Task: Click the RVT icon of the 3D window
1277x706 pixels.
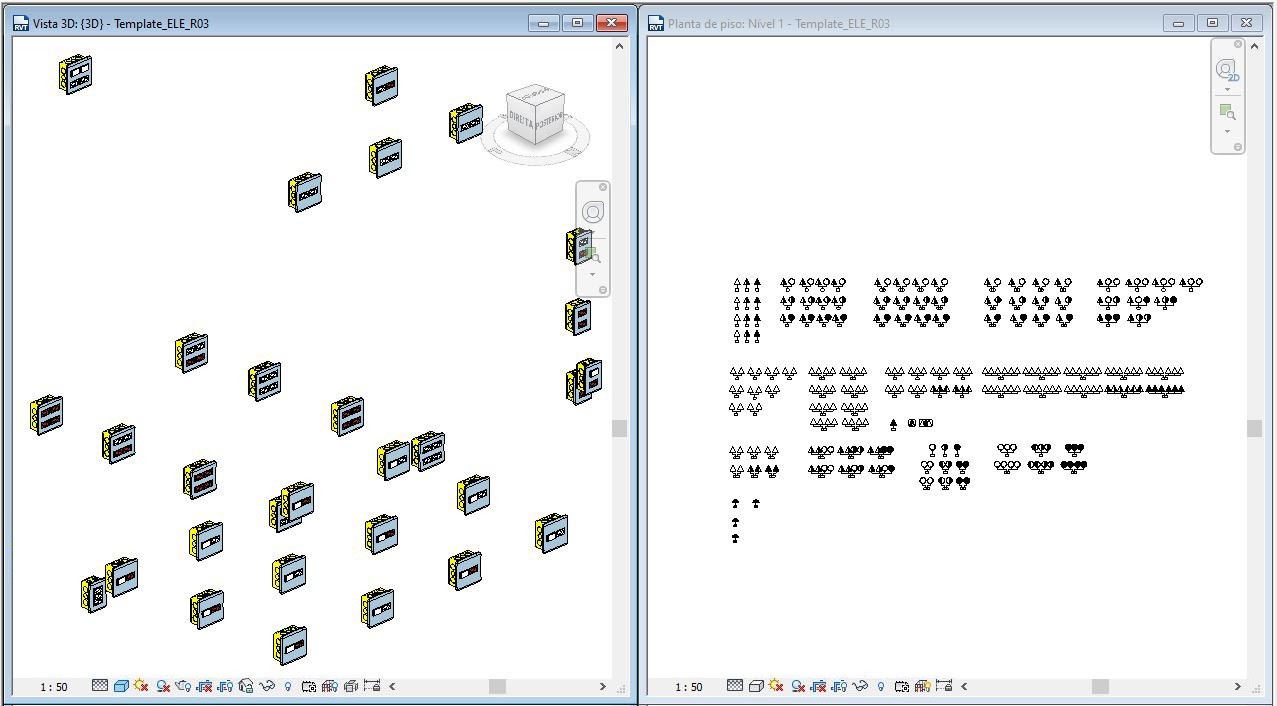Action: pos(21,23)
